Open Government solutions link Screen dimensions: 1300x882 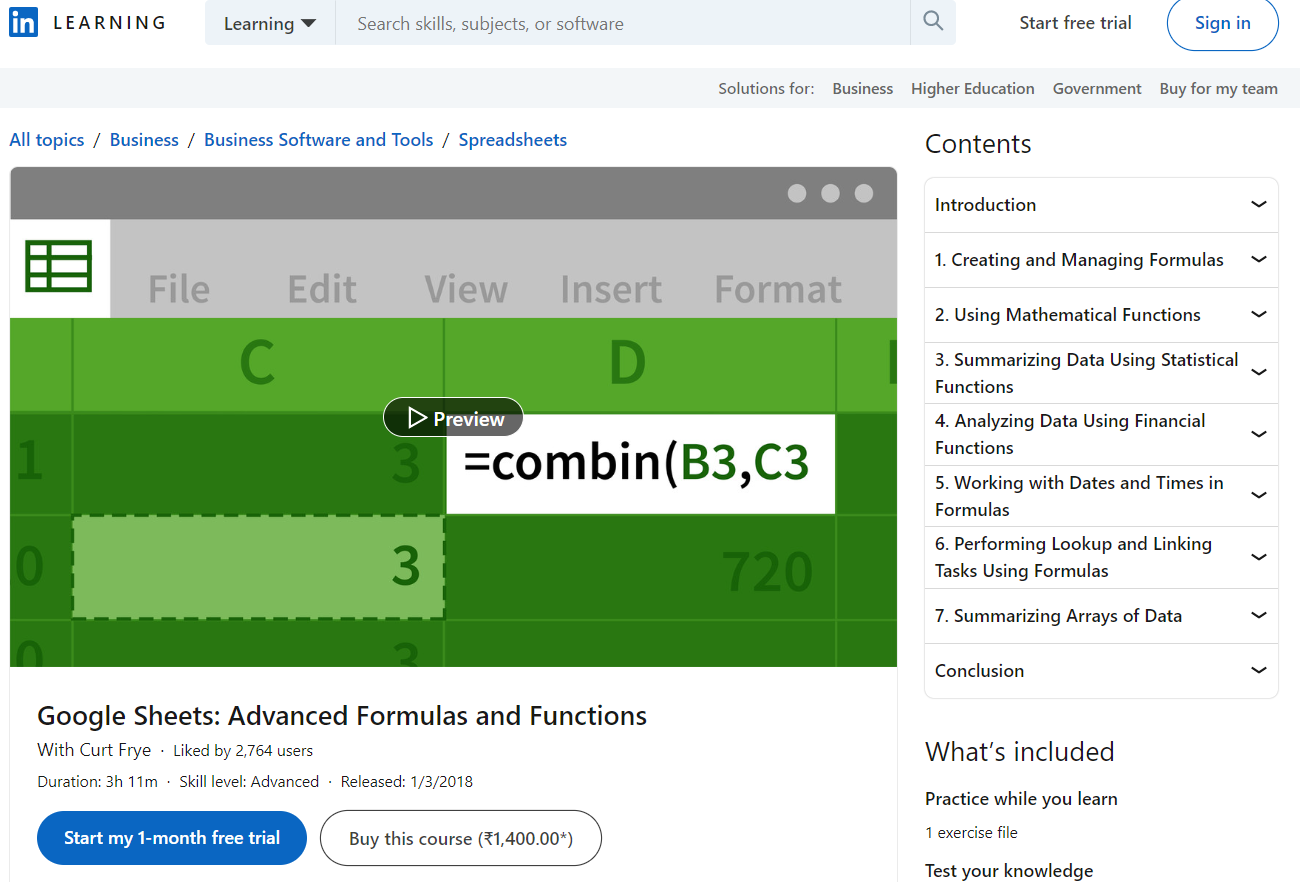[x=1097, y=89]
